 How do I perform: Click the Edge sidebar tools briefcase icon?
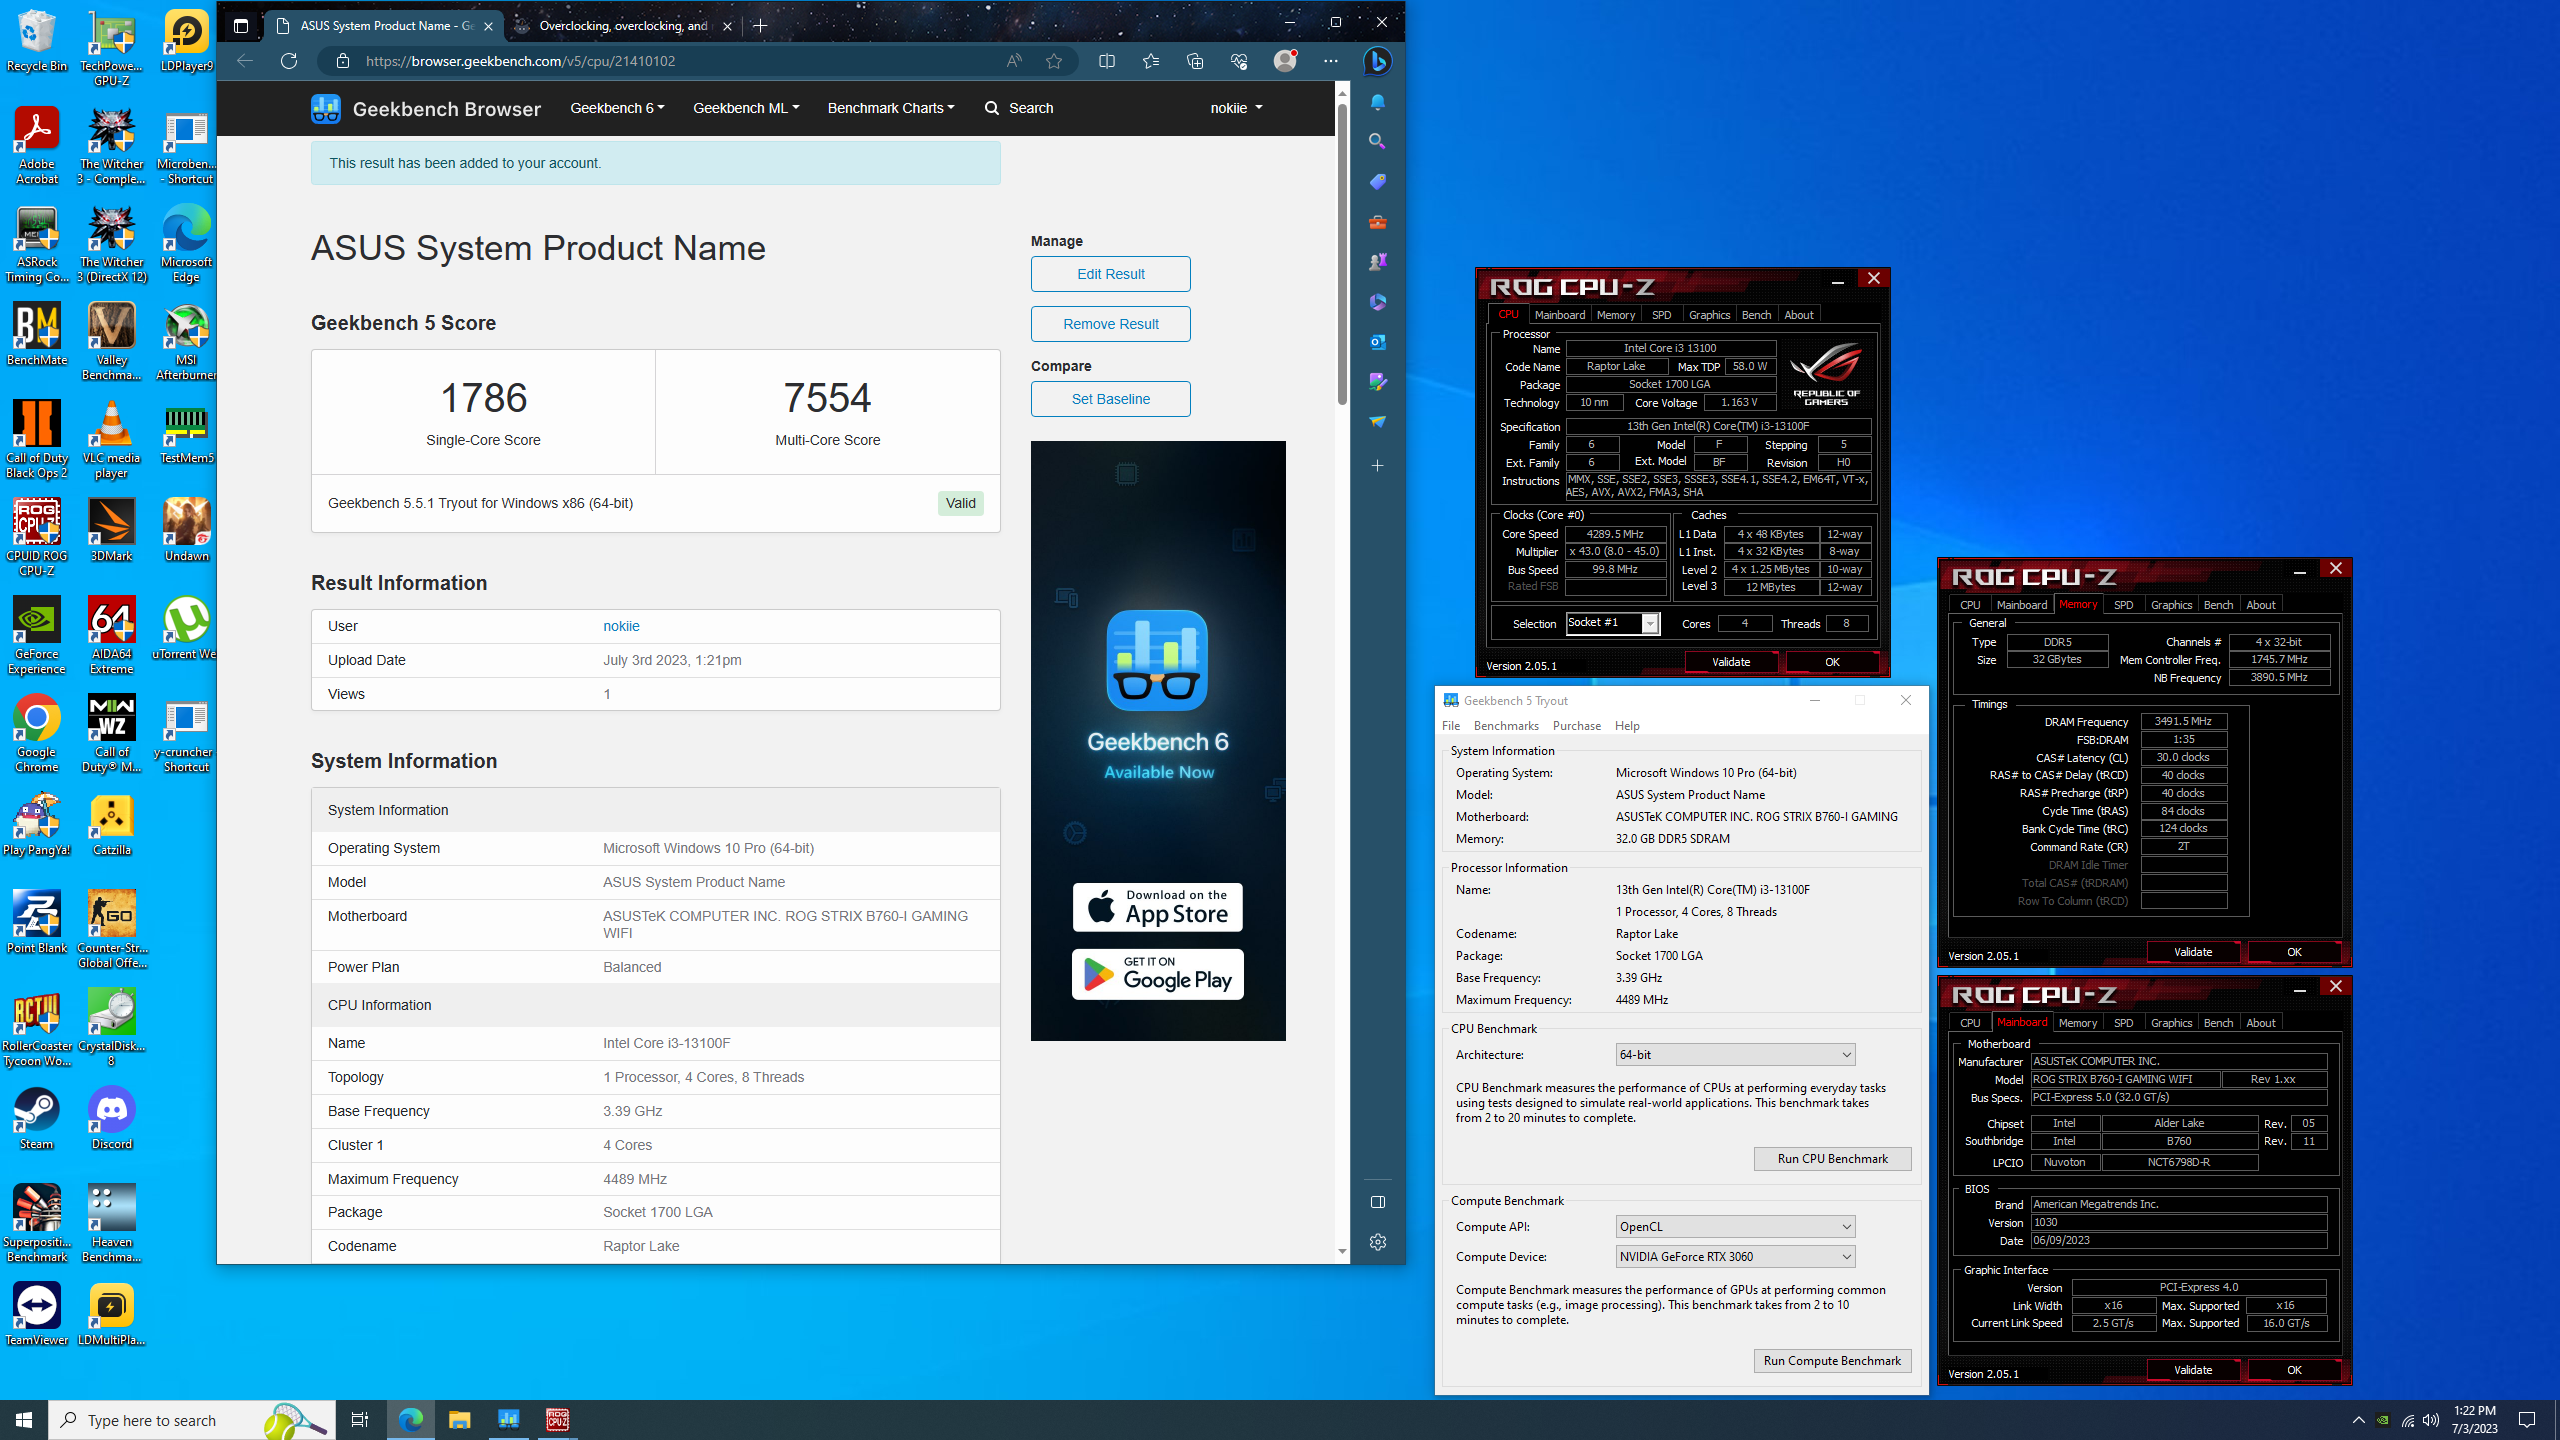[1377, 222]
